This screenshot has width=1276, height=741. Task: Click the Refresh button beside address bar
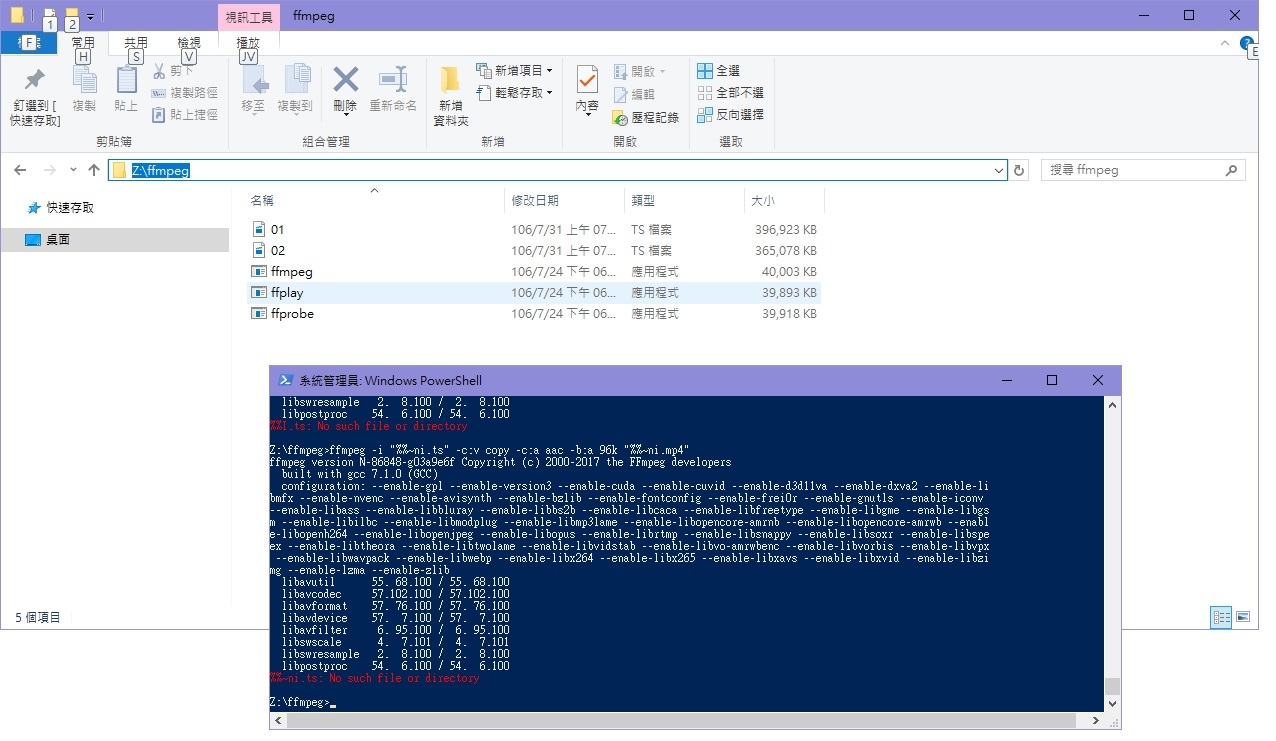tap(1019, 171)
